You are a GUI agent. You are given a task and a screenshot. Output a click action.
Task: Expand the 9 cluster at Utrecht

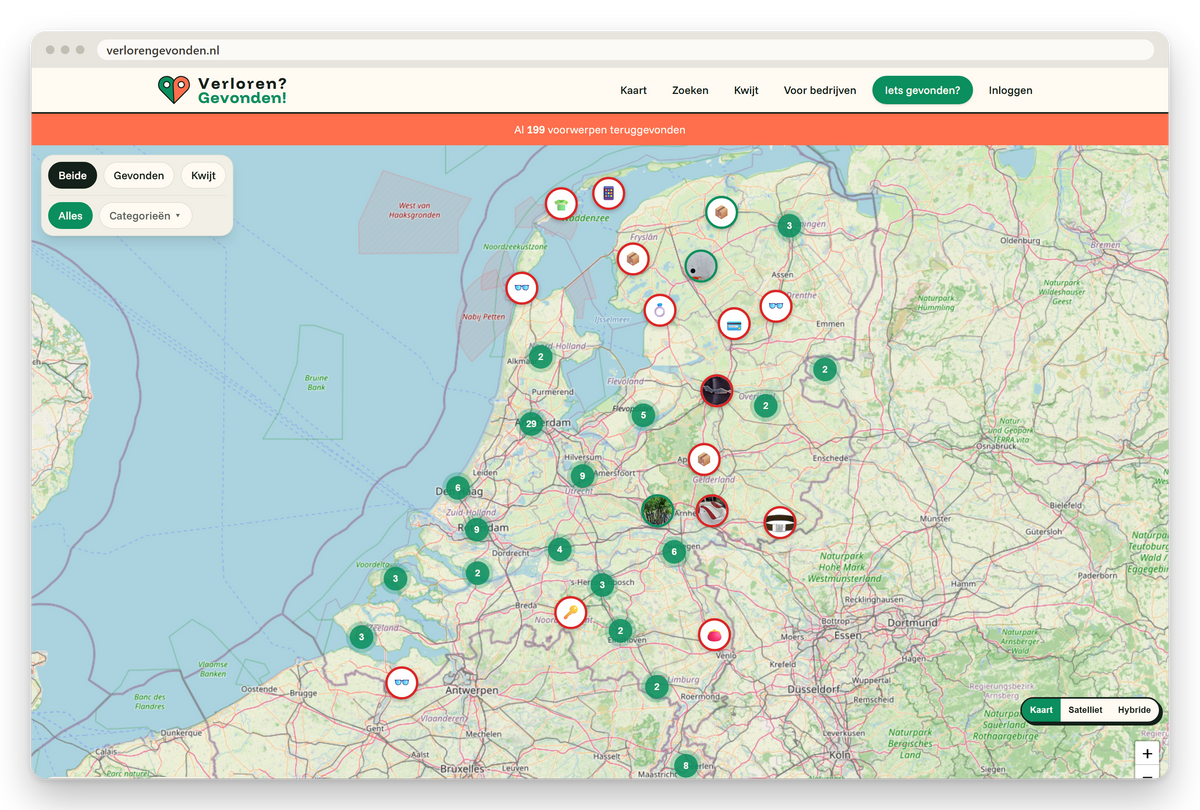coord(582,476)
